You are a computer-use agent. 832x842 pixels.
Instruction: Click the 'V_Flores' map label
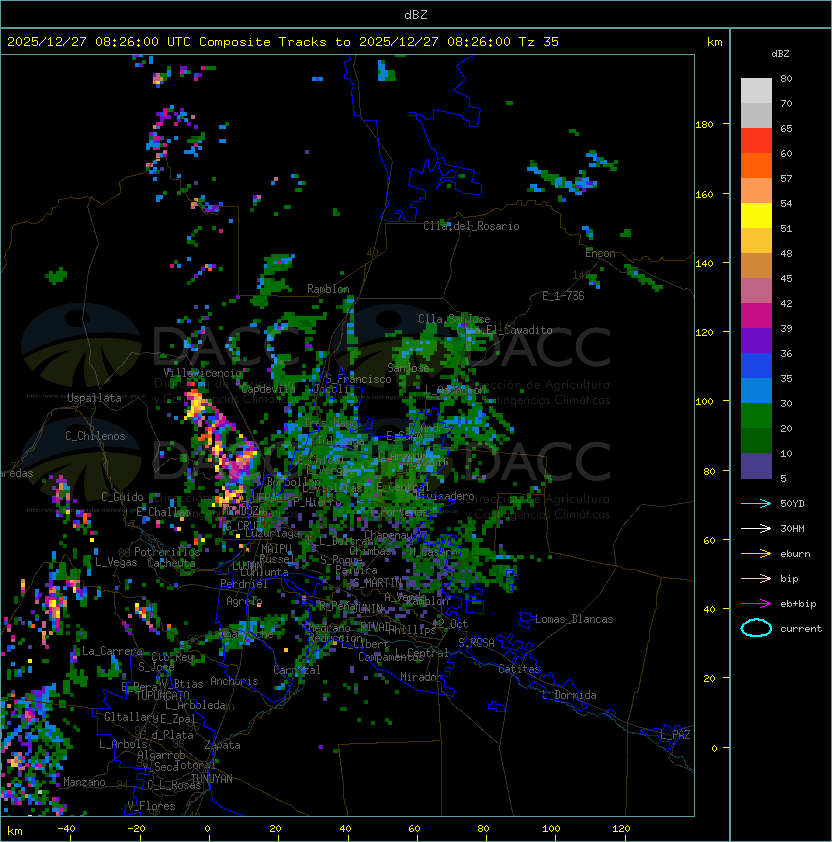point(151,806)
